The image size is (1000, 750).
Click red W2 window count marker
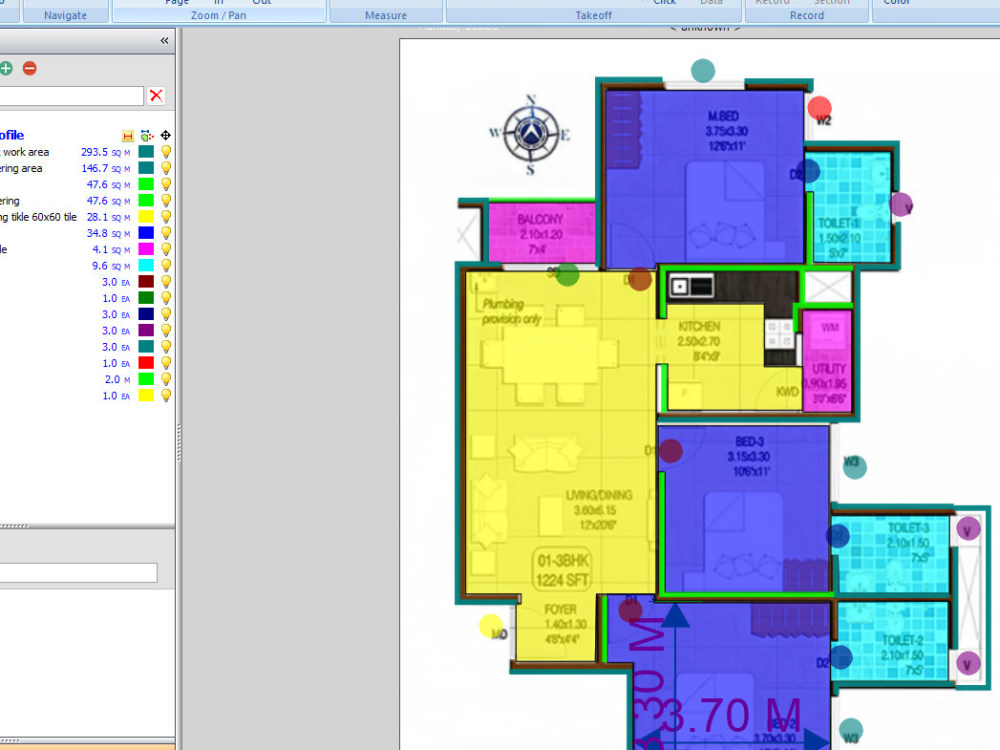(820, 108)
